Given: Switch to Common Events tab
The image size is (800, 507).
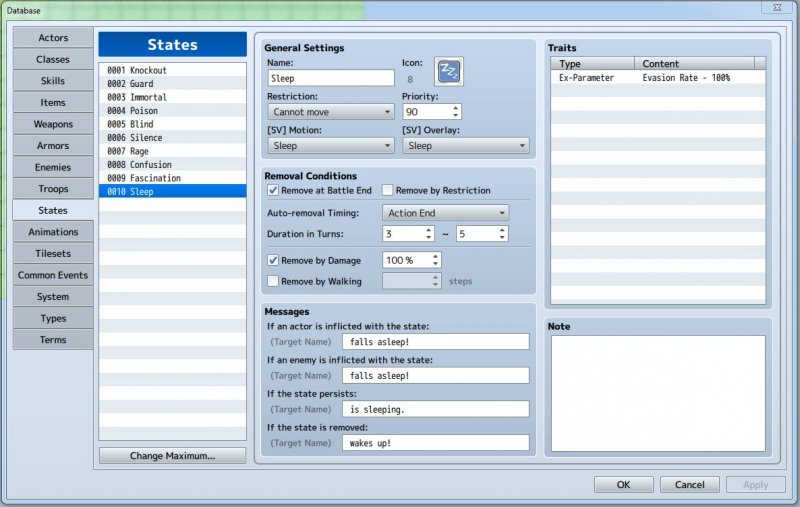Looking at the screenshot, I should click(x=53, y=275).
